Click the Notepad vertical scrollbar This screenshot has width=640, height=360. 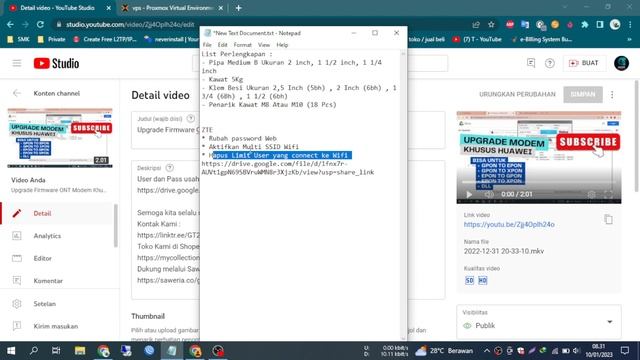coord(403,195)
